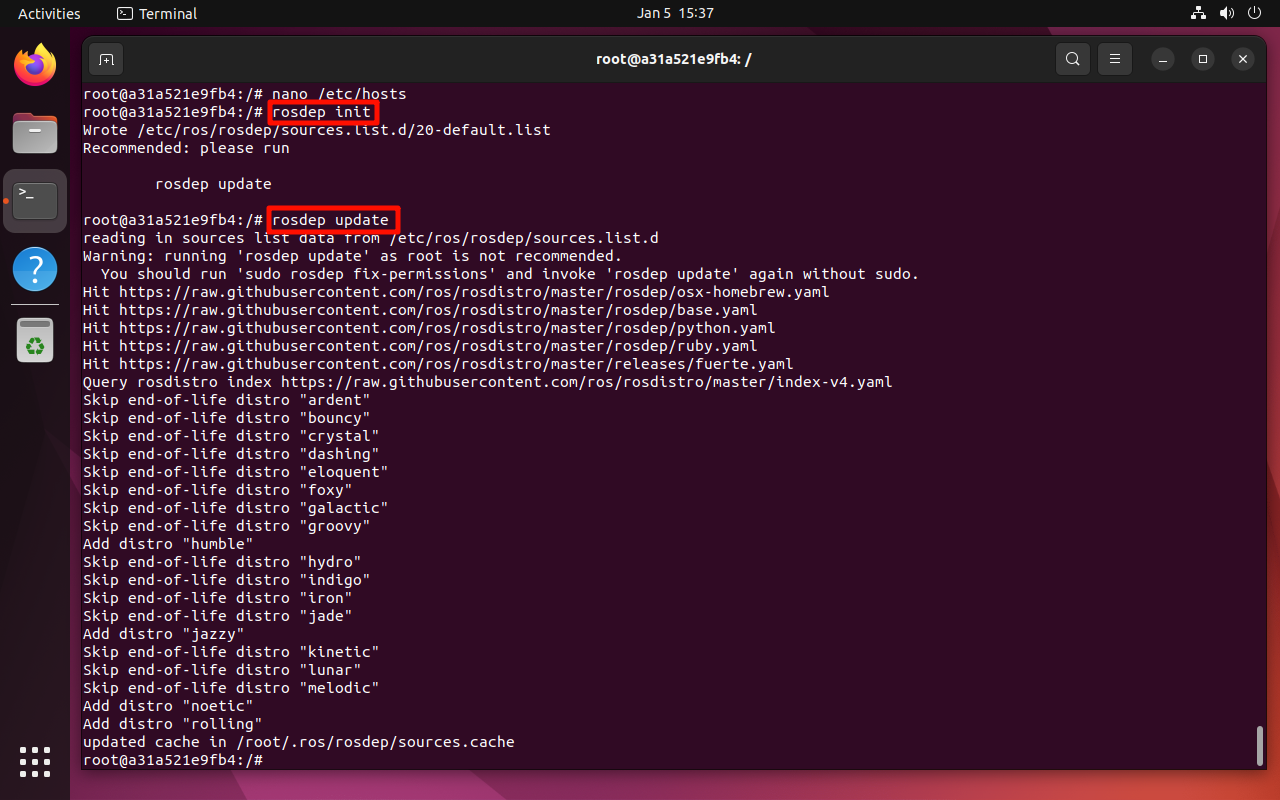Close the terminal window

pos(1243,59)
